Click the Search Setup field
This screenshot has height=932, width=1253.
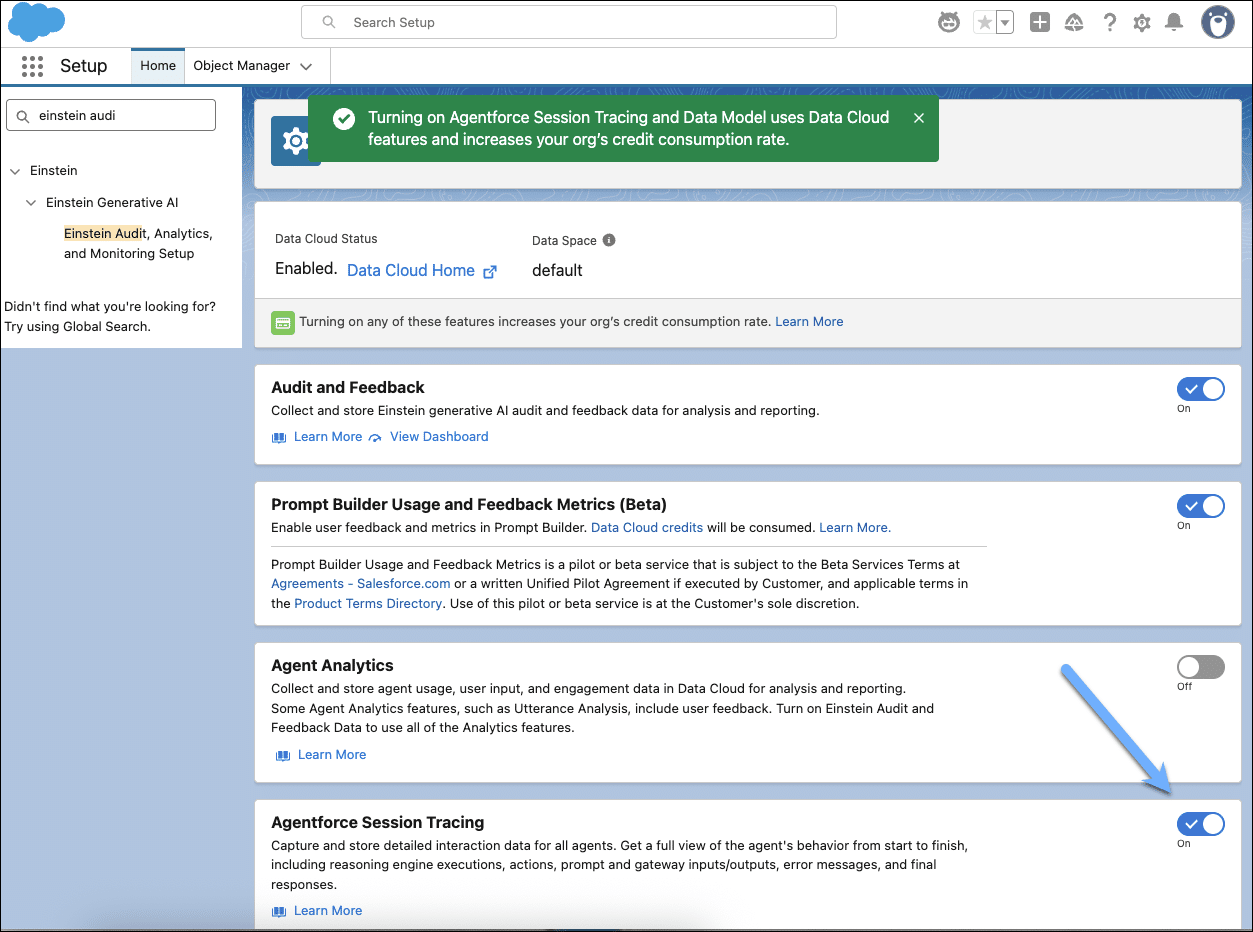[x=569, y=22]
